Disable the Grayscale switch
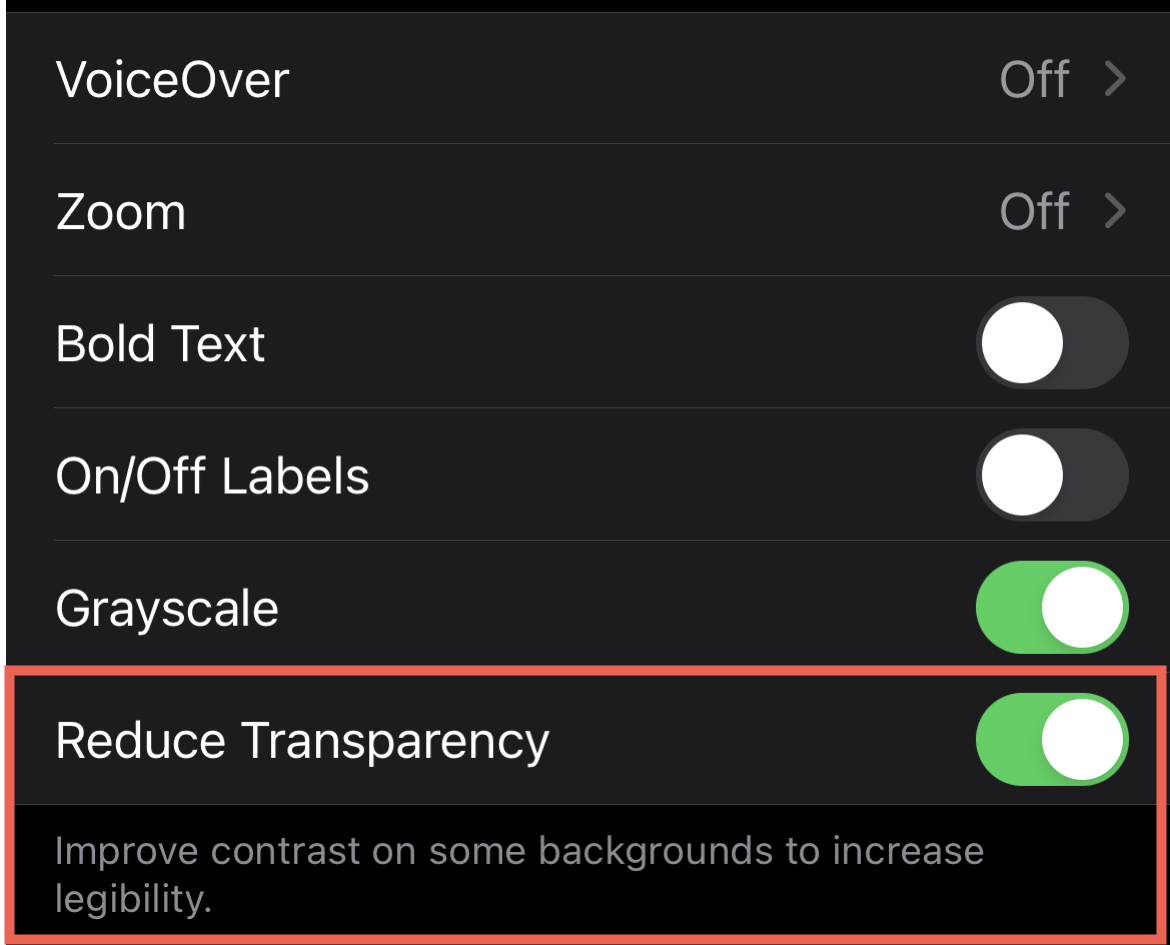The height and width of the screenshot is (945, 1170). click(x=1051, y=607)
